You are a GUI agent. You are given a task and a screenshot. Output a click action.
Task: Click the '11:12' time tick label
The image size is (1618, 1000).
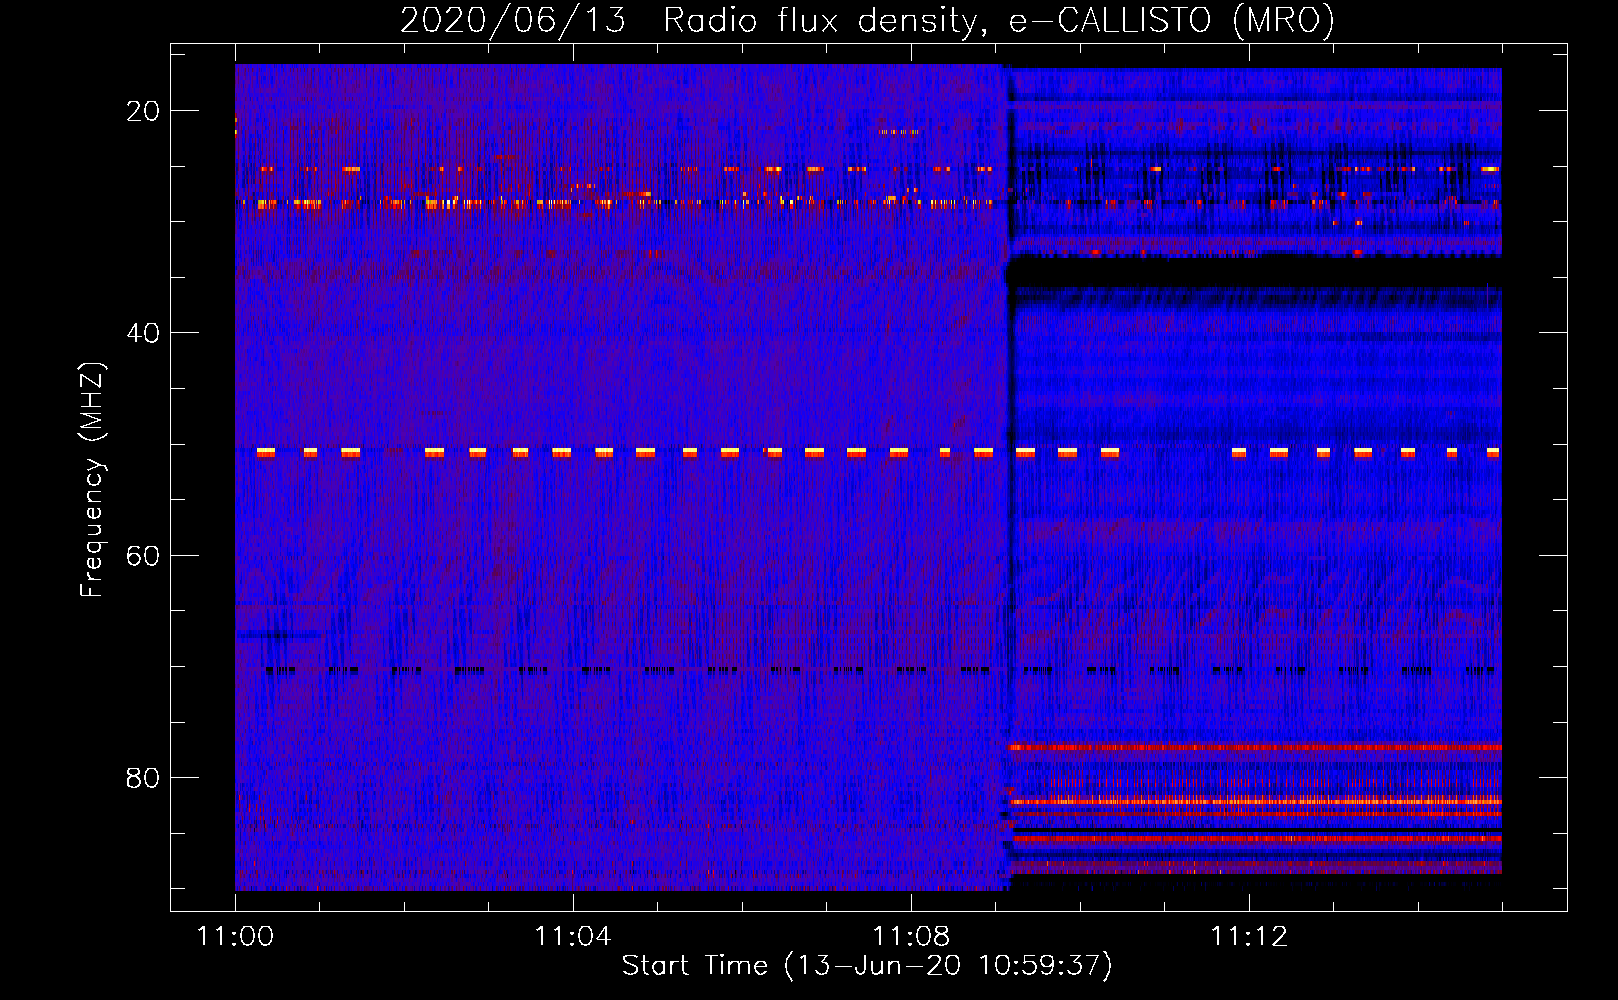(1249, 937)
